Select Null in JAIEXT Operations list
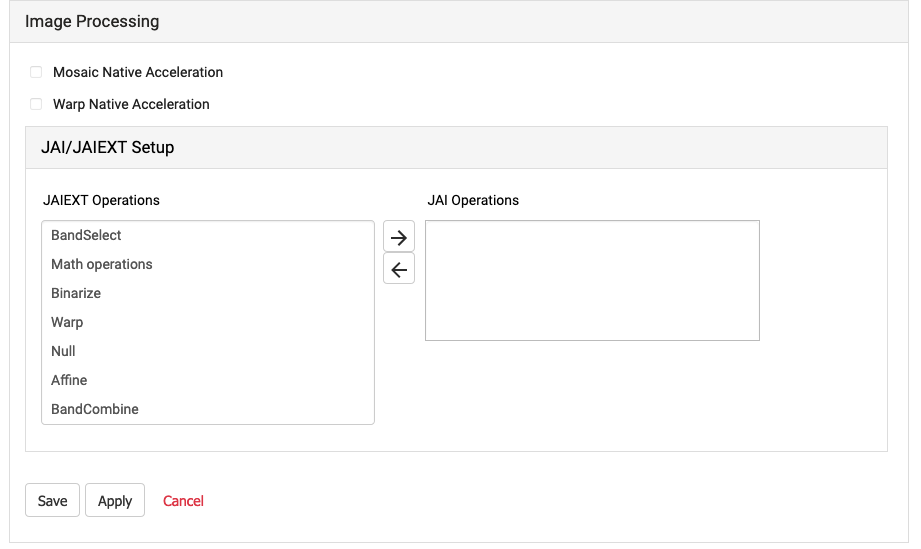921x549 pixels. point(208,351)
